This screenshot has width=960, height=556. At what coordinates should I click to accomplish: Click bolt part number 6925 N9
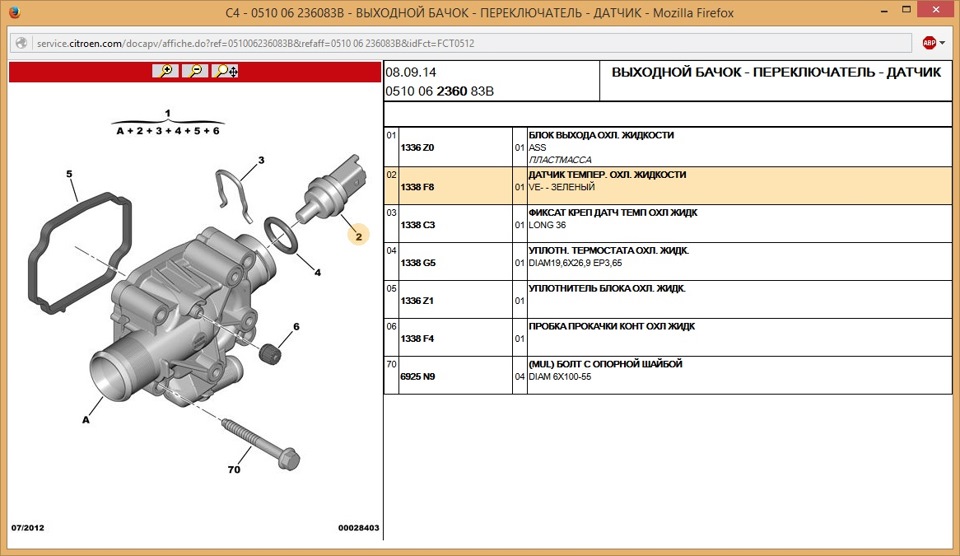point(418,377)
